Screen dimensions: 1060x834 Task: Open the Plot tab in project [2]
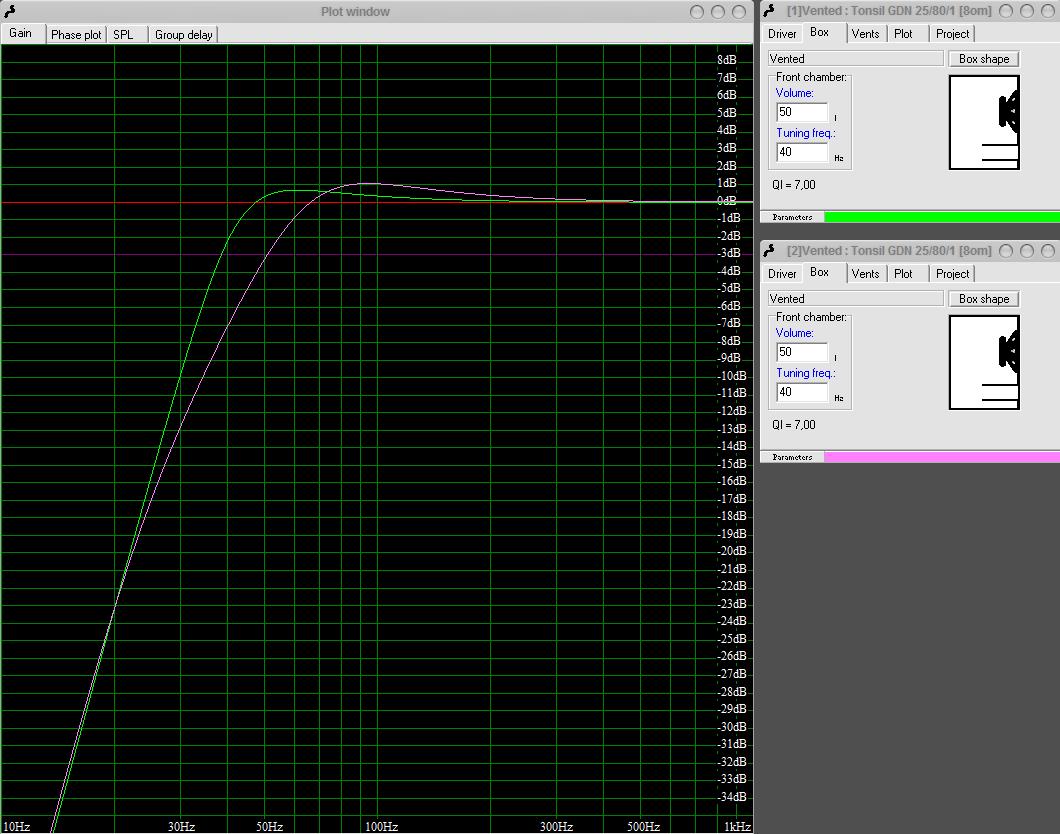[903, 274]
